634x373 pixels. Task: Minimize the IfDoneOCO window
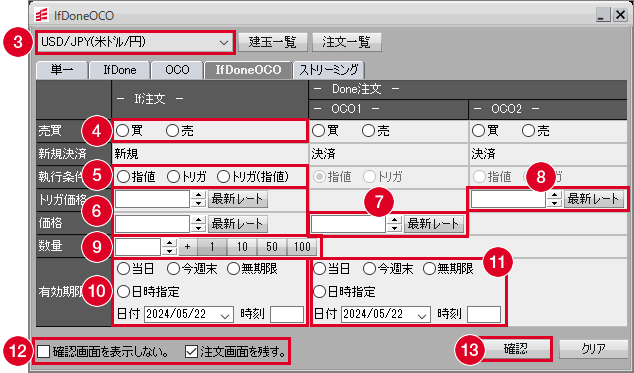pos(603,15)
